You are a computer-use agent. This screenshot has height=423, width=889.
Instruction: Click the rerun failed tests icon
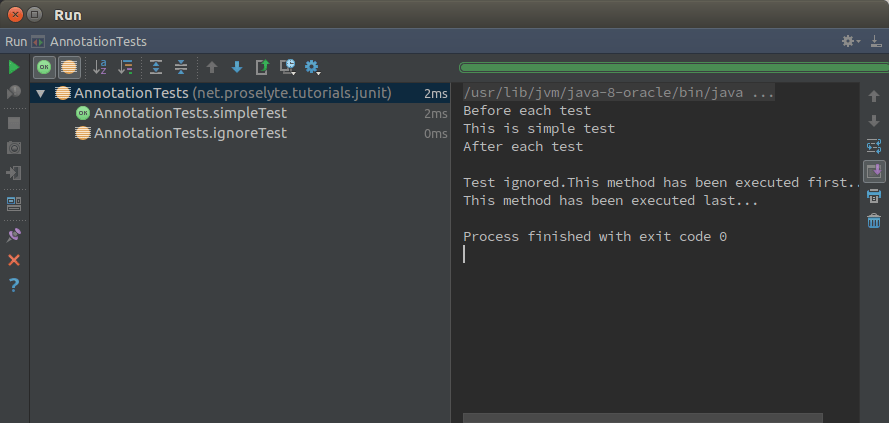14,92
